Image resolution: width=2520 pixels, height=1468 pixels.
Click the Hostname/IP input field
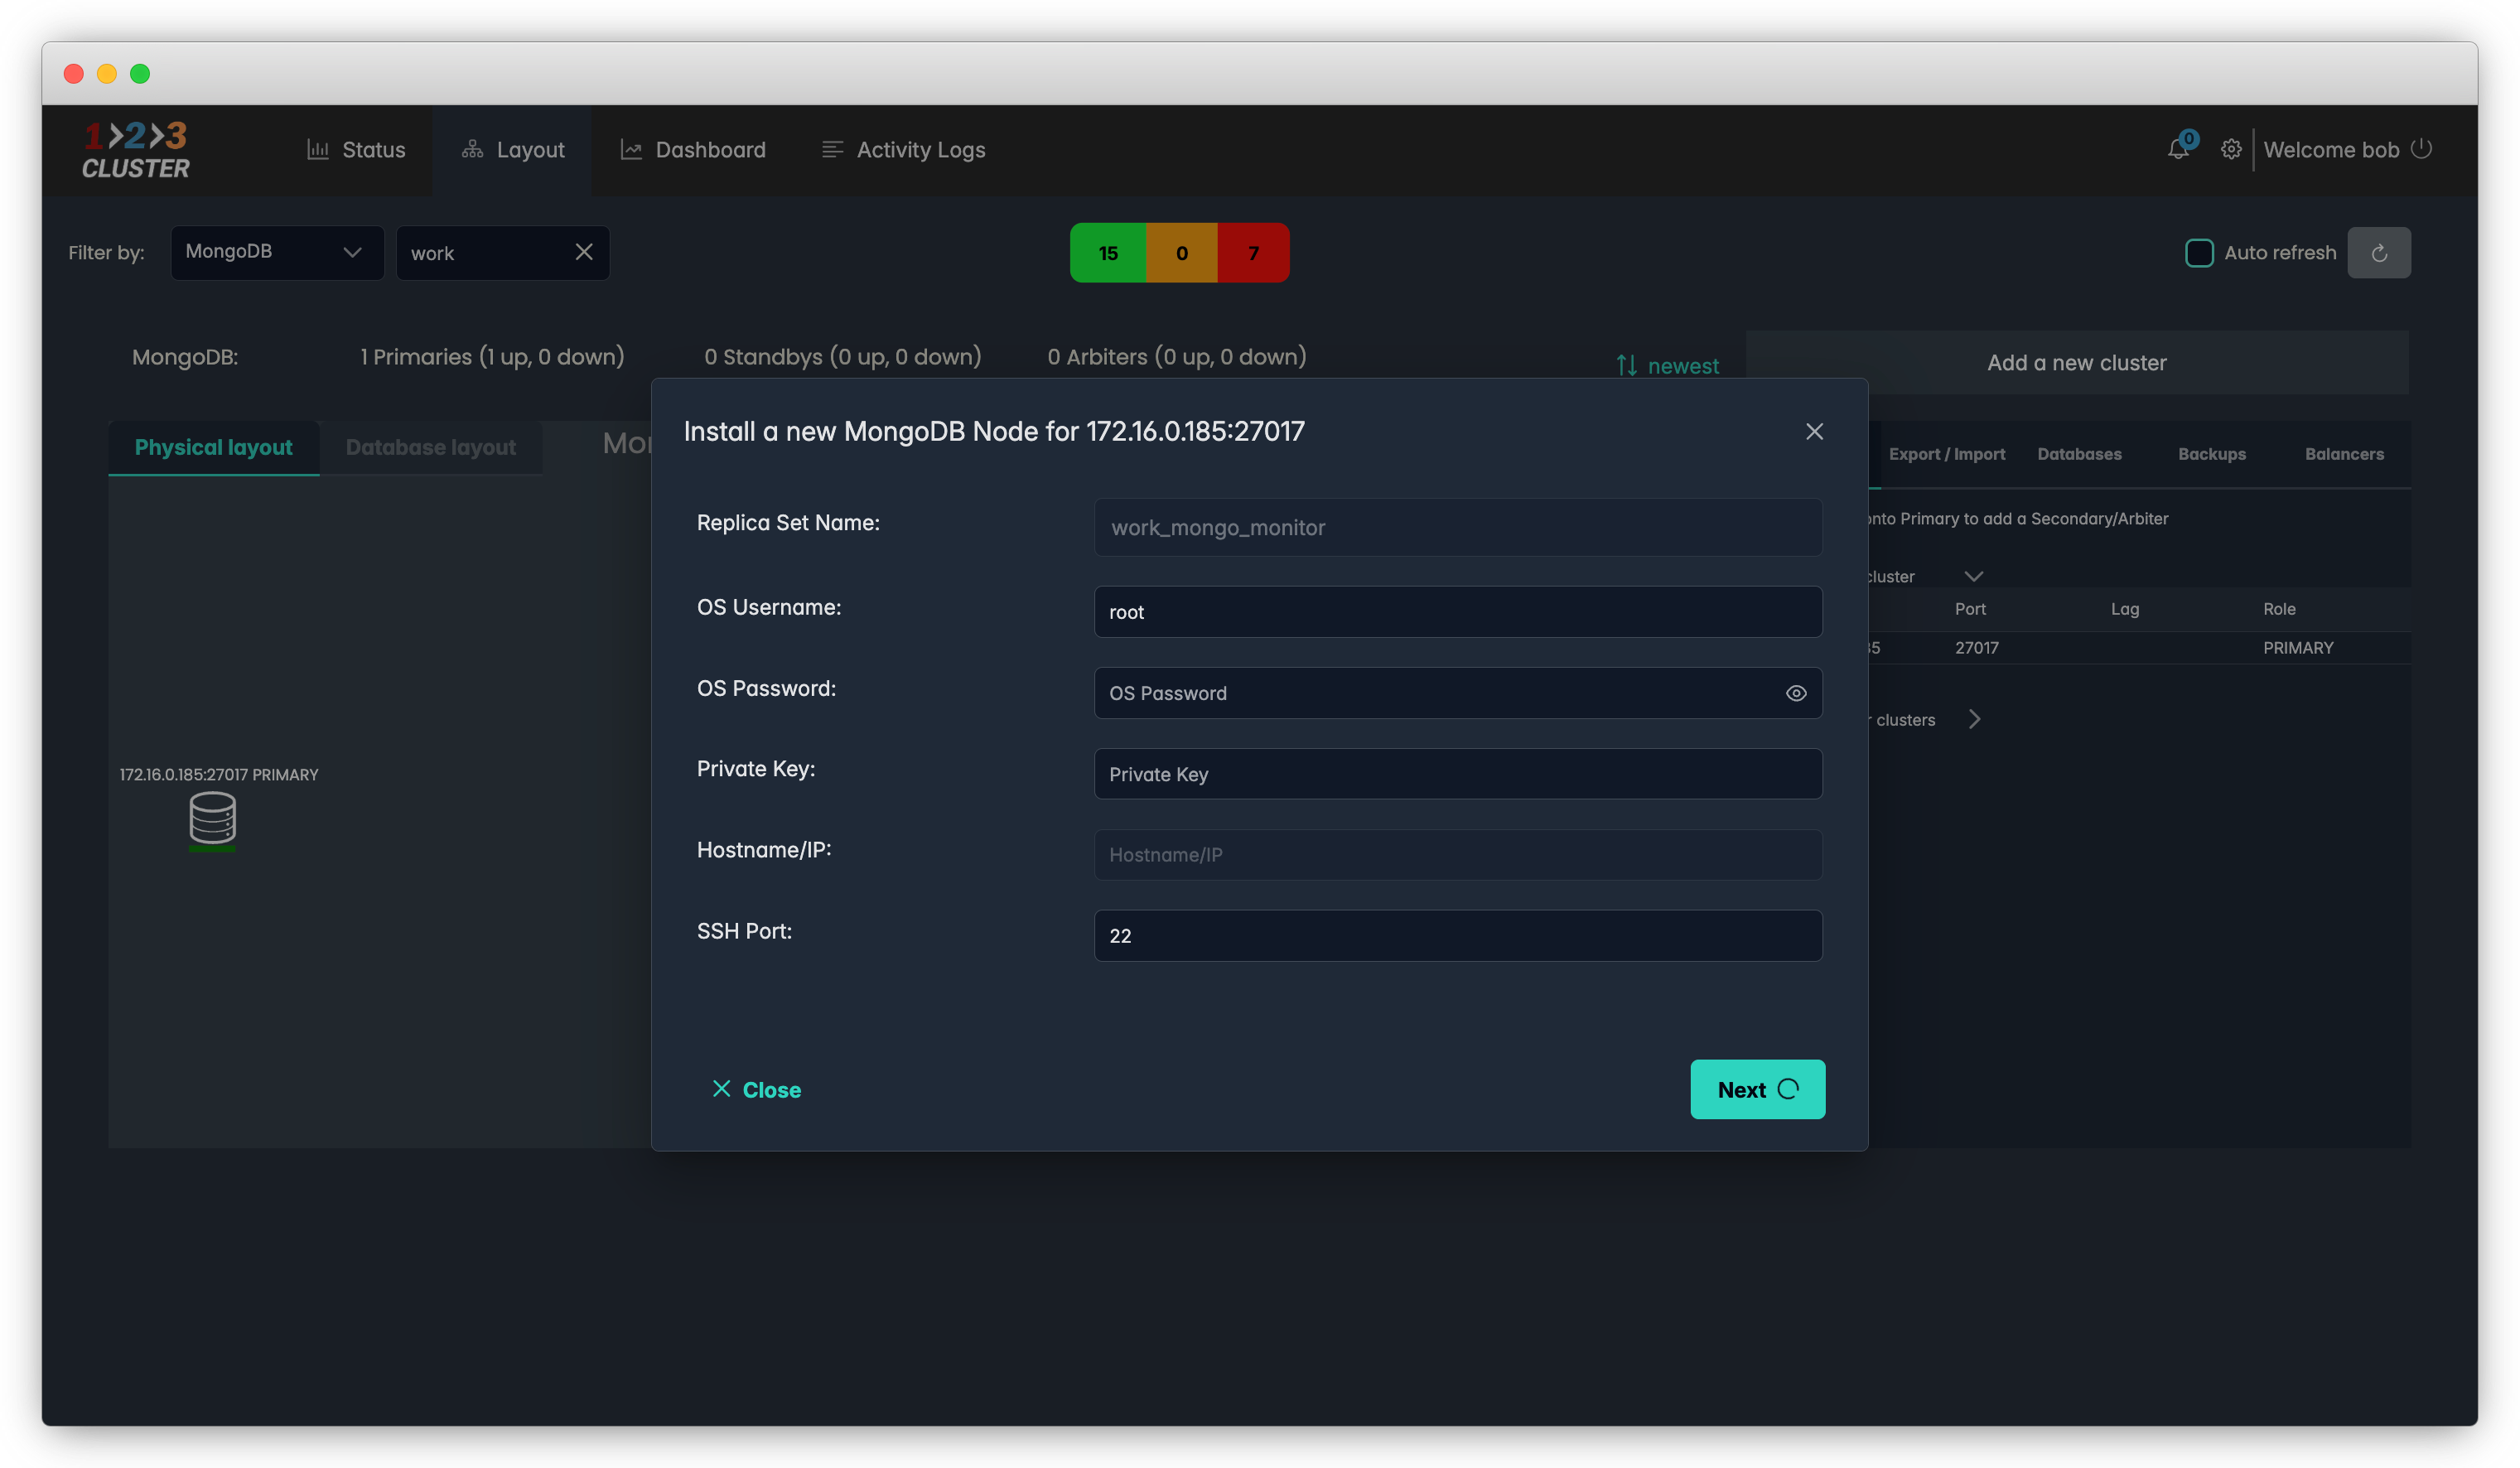click(1457, 855)
